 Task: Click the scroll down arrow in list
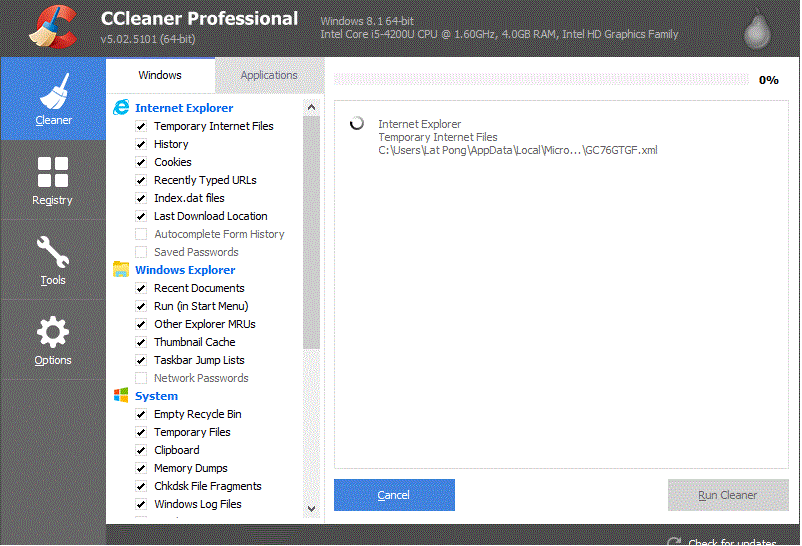click(311, 509)
